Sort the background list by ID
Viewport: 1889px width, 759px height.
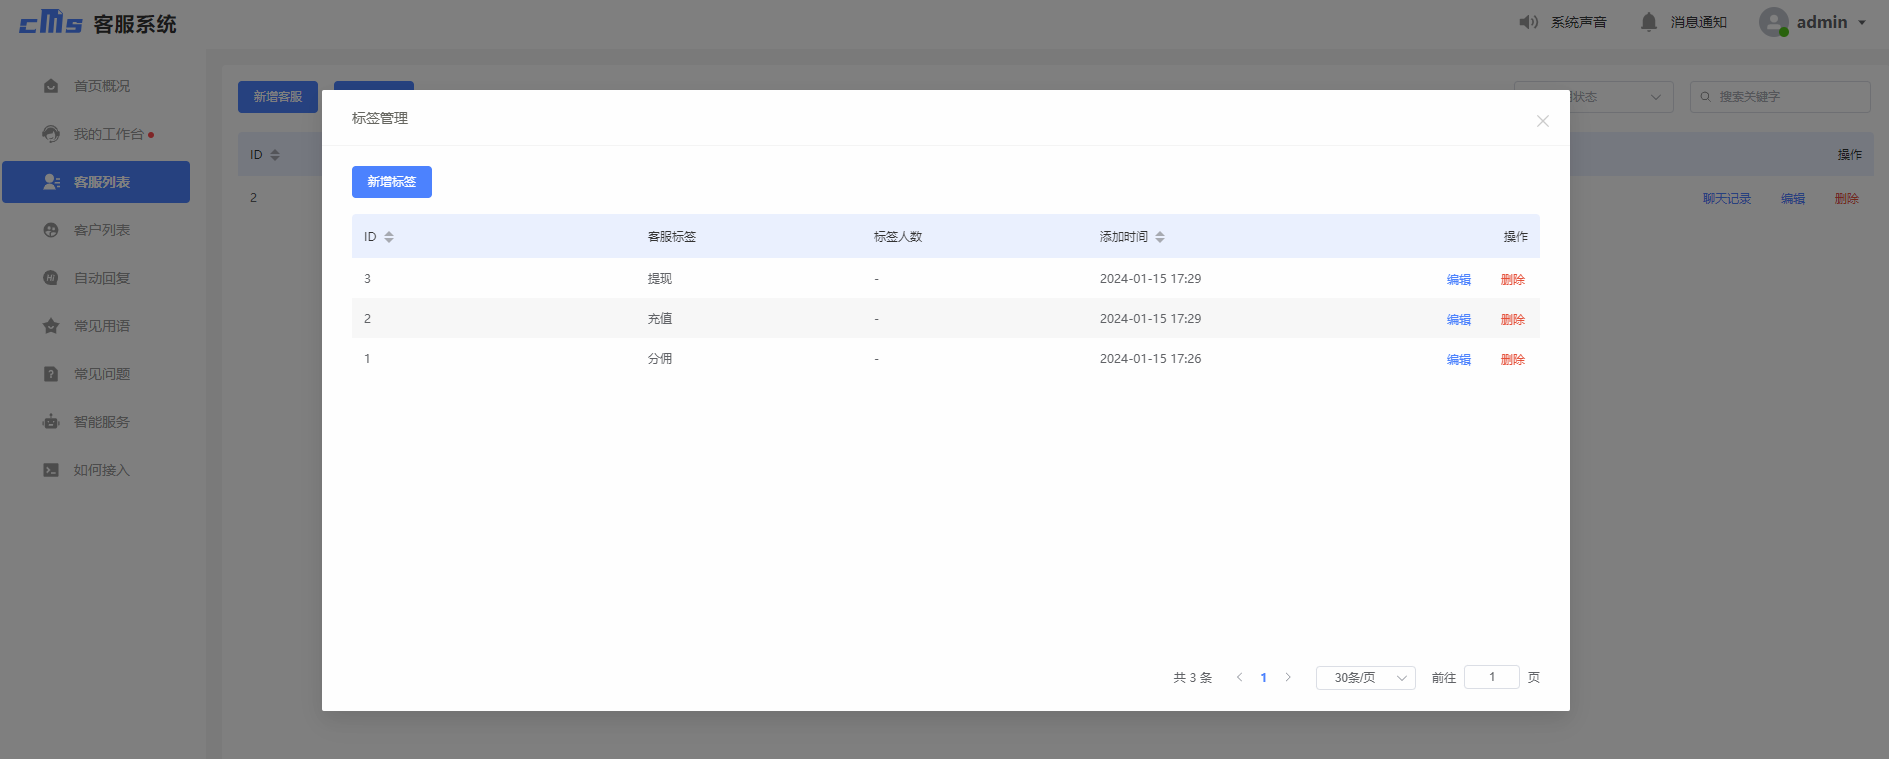point(275,155)
